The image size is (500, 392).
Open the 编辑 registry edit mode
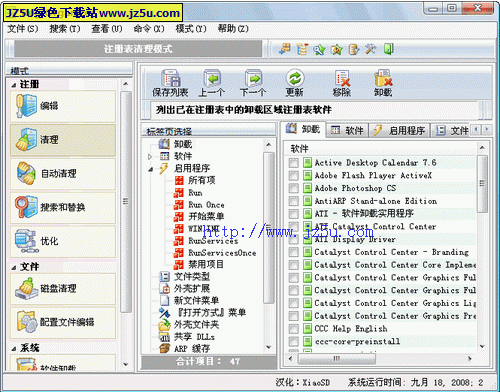pos(63,106)
